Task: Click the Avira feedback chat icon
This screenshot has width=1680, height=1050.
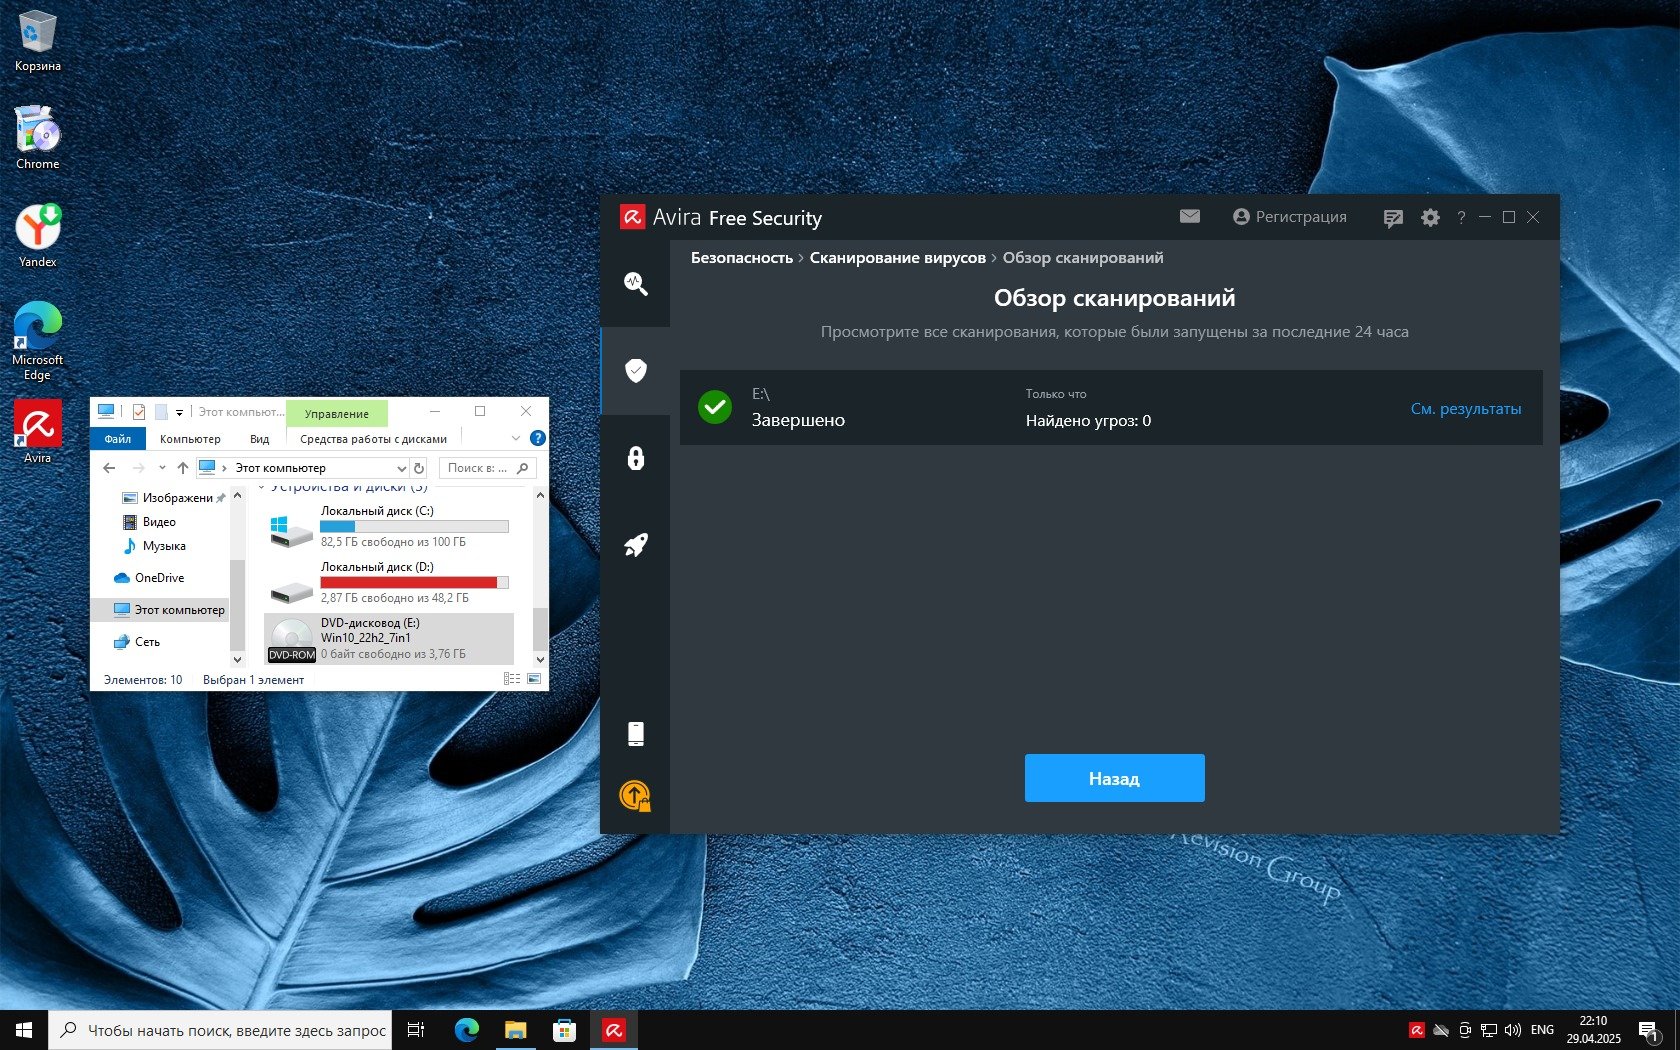Action: 1392,218
